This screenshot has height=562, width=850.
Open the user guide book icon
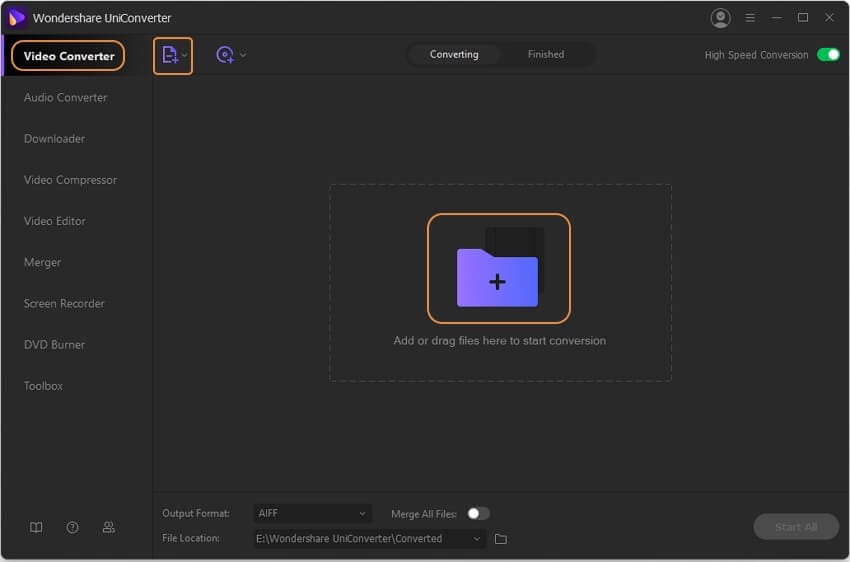point(36,527)
